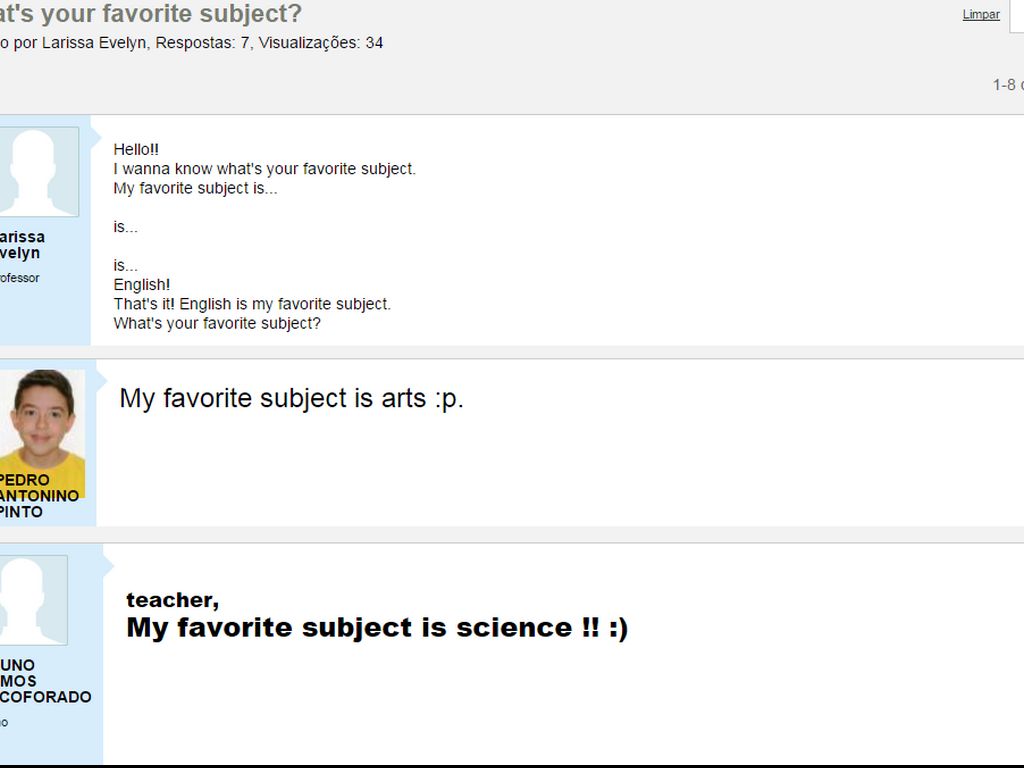Click the 'teacher,' line in third post
The height and width of the screenshot is (768, 1024).
point(172,600)
